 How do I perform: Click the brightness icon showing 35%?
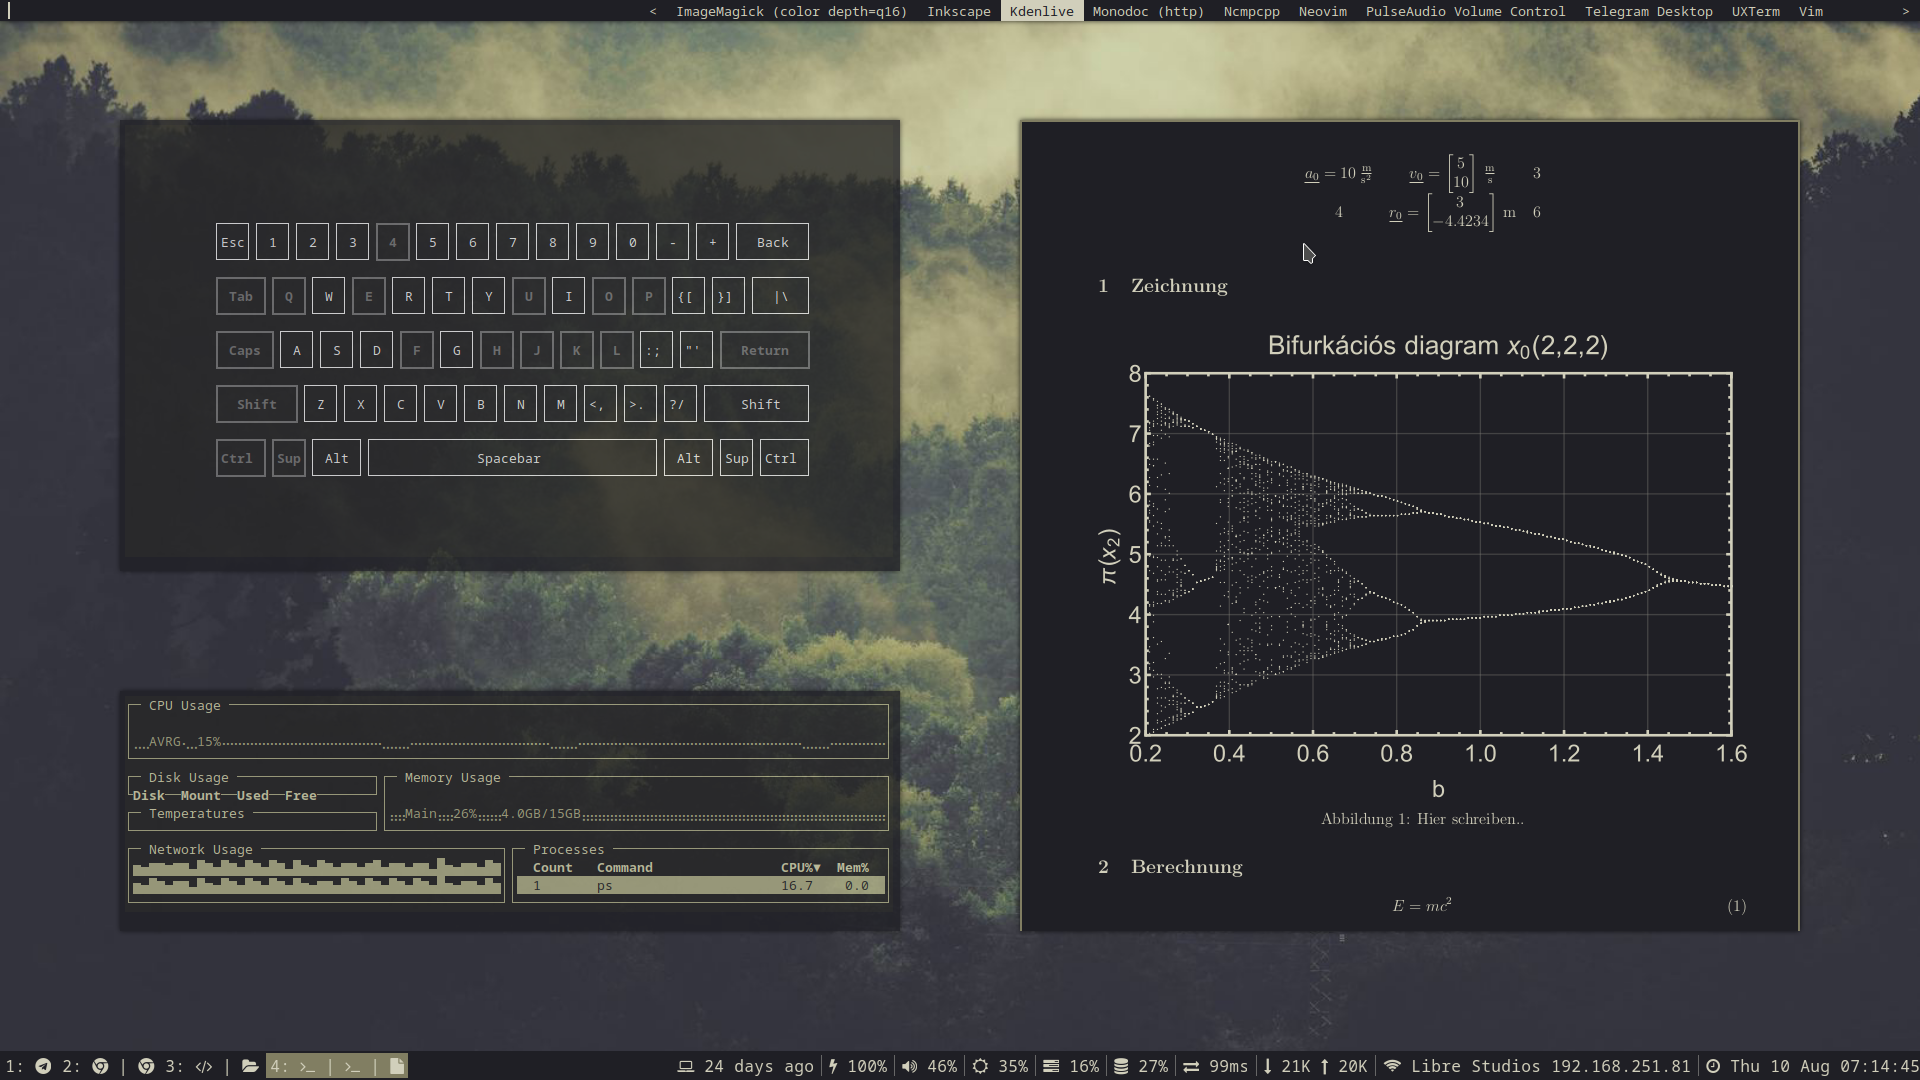(980, 1066)
